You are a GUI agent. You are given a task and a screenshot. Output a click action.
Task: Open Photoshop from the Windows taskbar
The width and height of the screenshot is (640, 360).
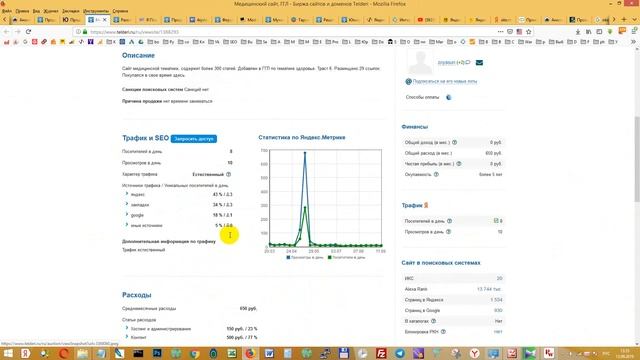157,353
